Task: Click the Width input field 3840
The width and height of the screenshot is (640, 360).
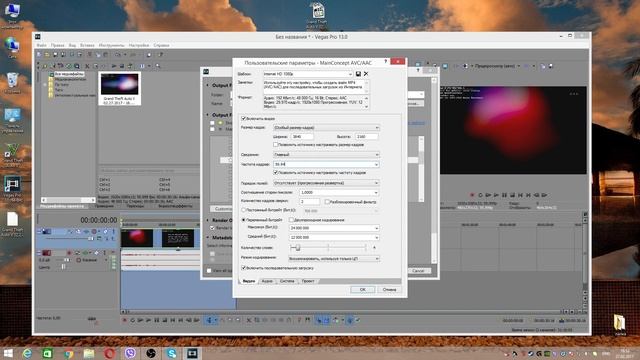Action: [x=302, y=136]
